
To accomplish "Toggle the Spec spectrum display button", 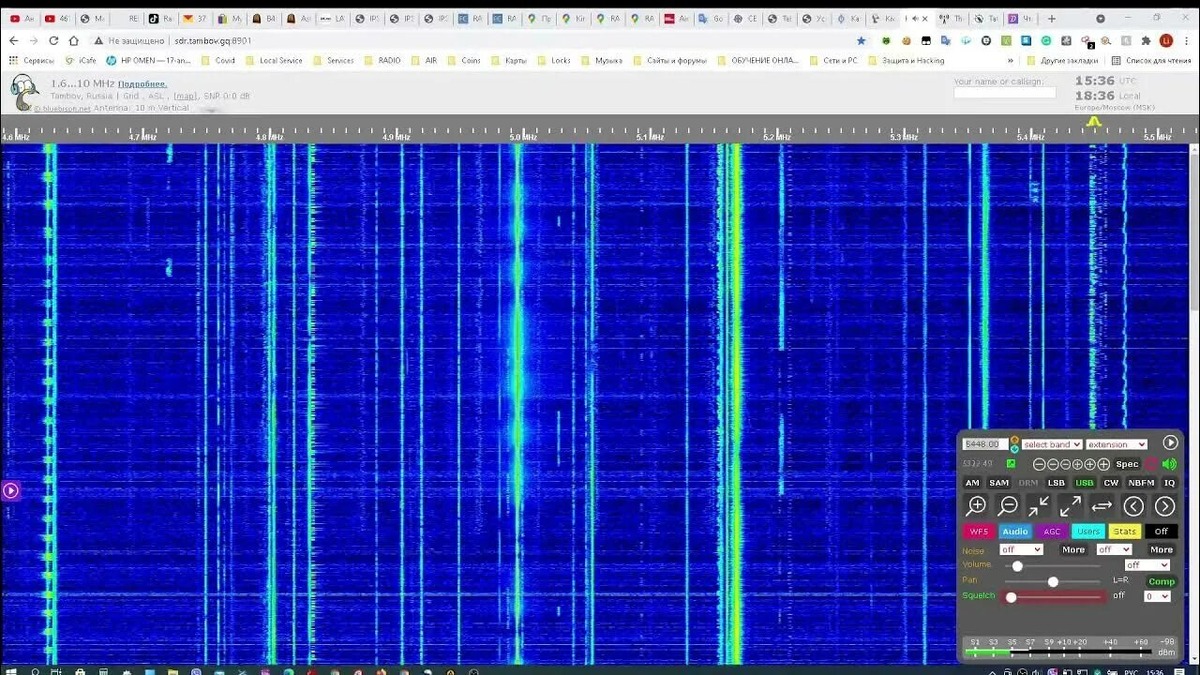I will pos(1127,464).
